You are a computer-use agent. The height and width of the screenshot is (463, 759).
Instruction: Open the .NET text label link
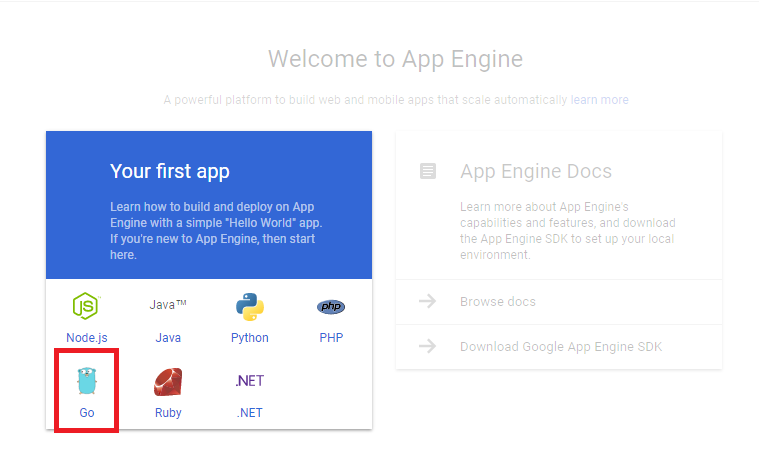250,413
